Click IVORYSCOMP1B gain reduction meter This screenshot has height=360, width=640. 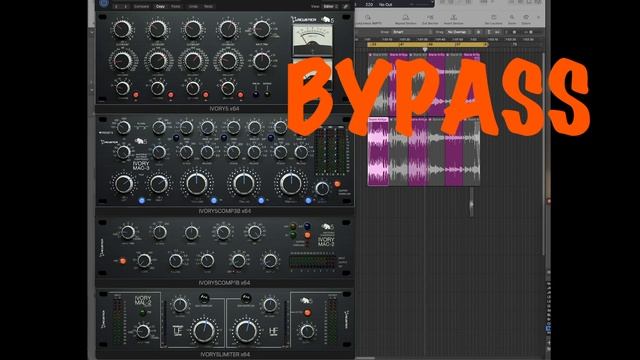[x=313, y=262]
